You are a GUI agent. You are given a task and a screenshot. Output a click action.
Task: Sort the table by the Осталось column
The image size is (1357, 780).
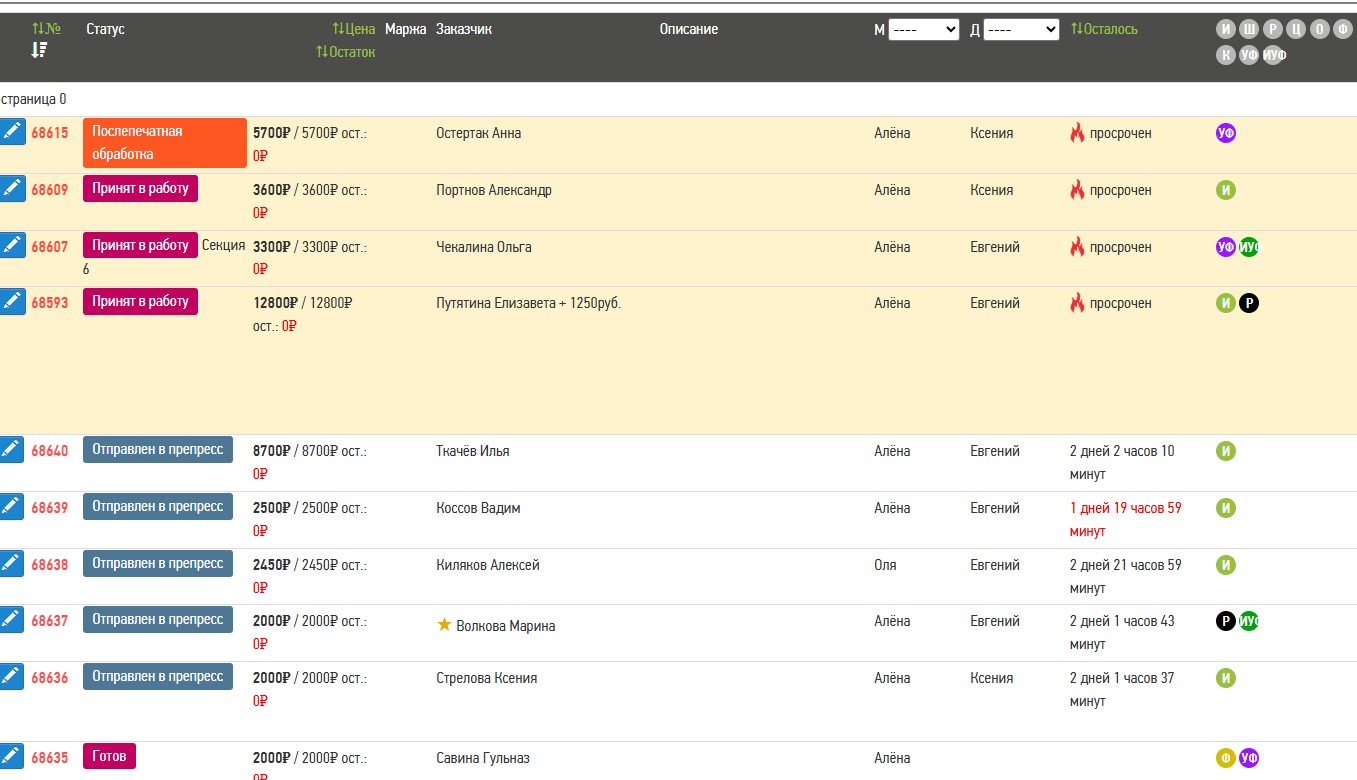[x=1104, y=29]
